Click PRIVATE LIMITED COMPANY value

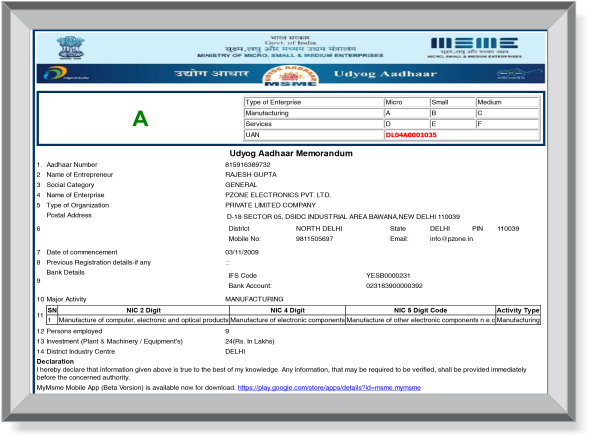[270, 205]
